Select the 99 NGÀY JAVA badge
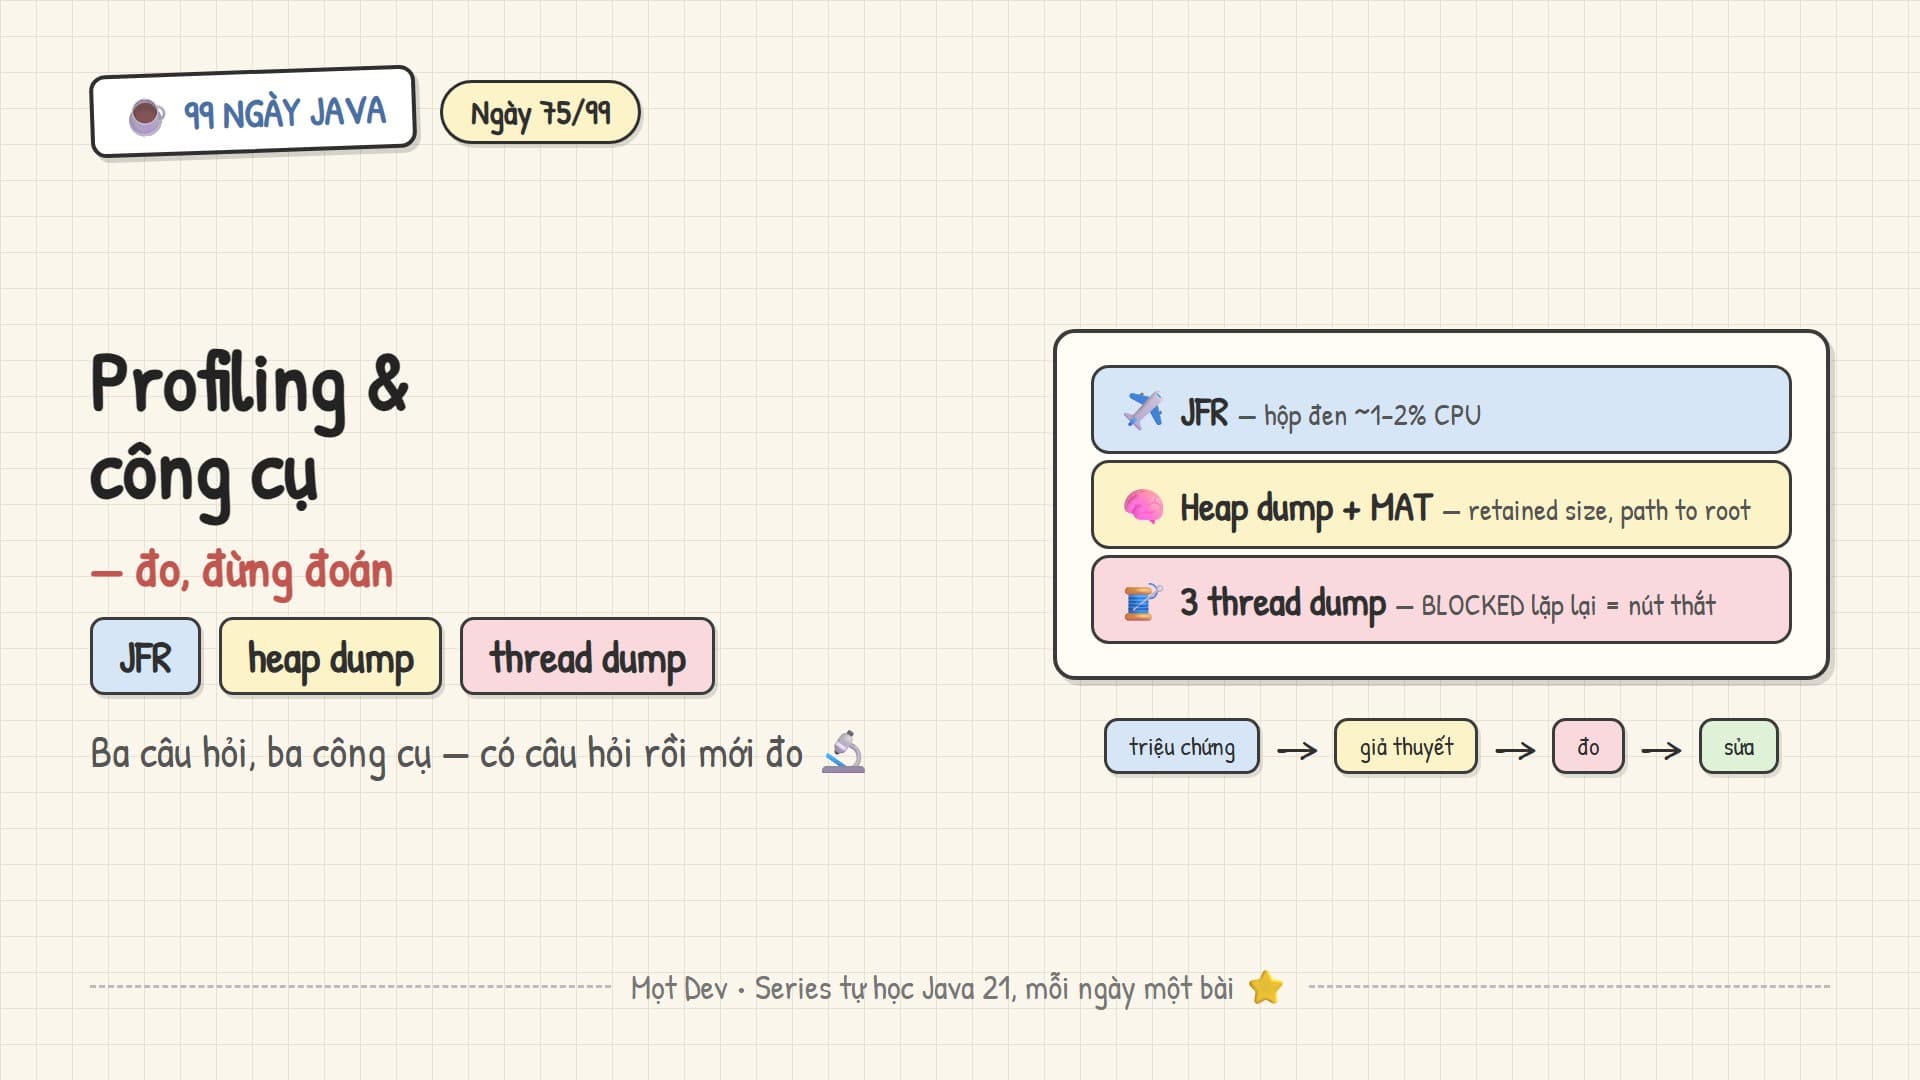This screenshot has width=1920, height=1080. (x=253, y=112)
